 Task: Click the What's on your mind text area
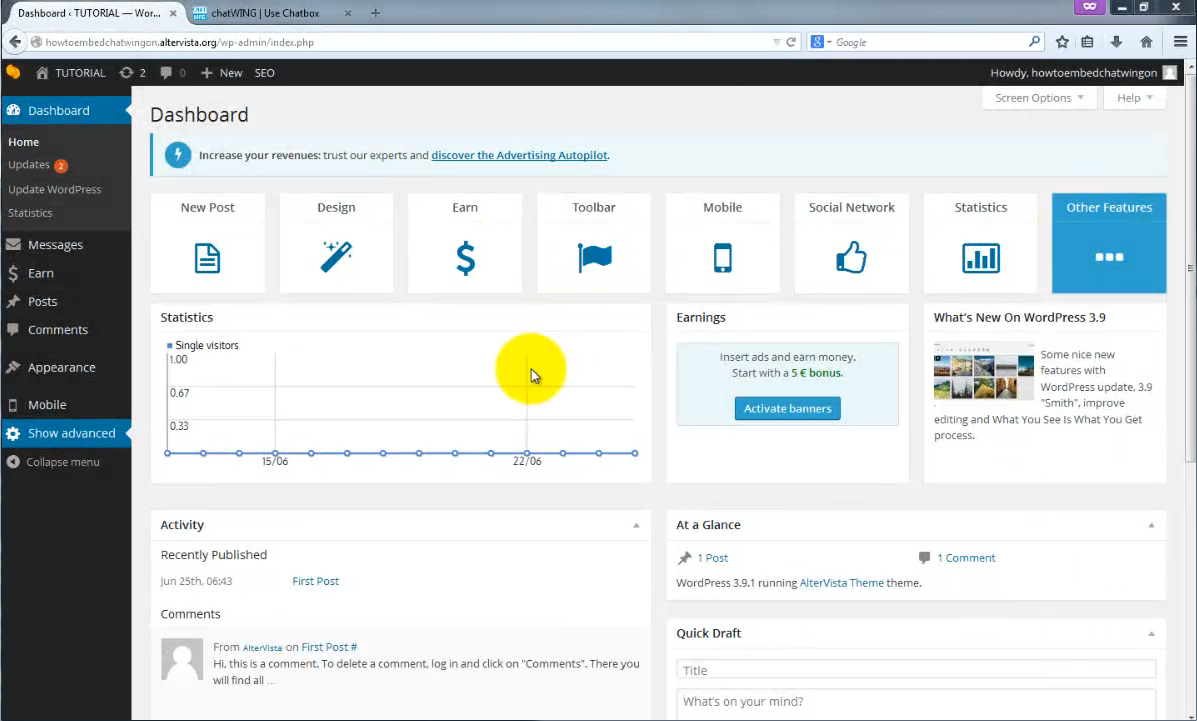click(x=916, y=703)
